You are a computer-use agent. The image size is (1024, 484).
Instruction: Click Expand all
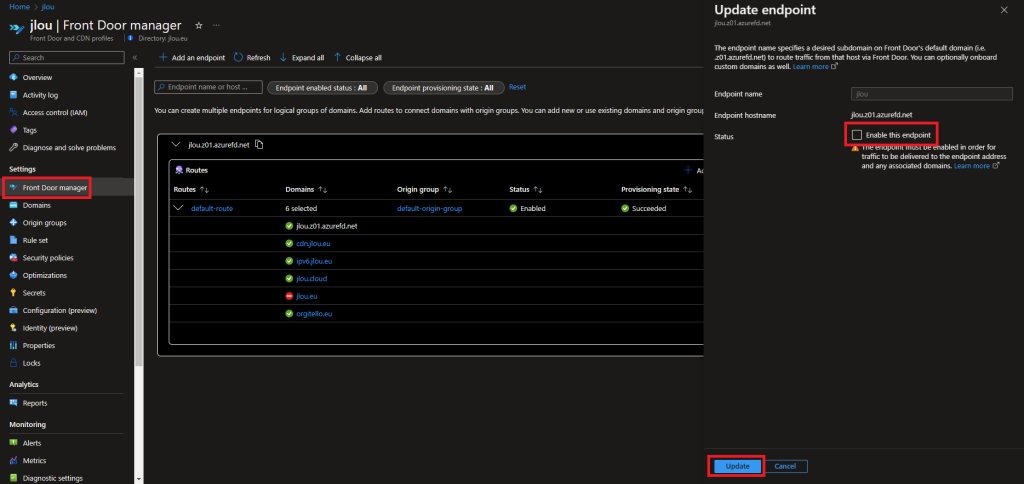tap(302, 57)
